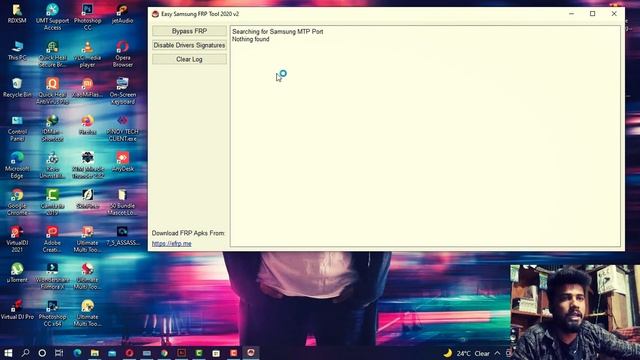Select the Quick Heal AntiVirus Pro icon
The image size is (640, 360).
click(x=52, y=91)
